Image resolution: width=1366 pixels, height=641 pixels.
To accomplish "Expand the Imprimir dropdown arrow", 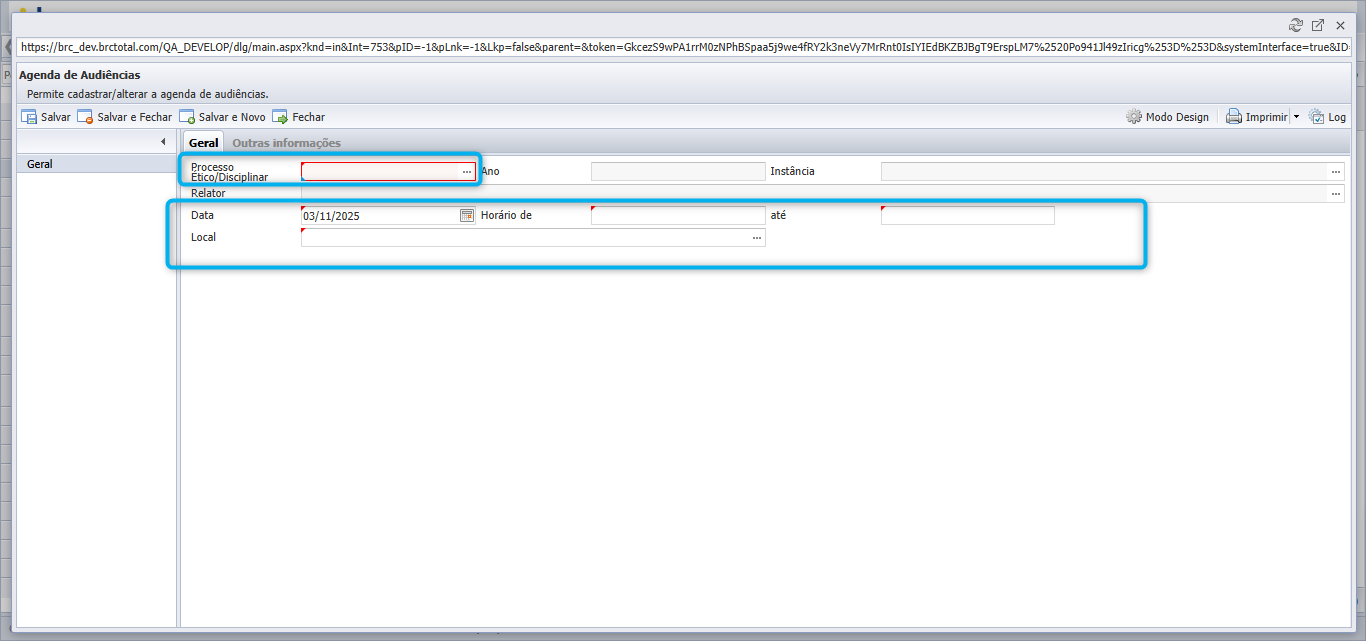I will 1296,117.
